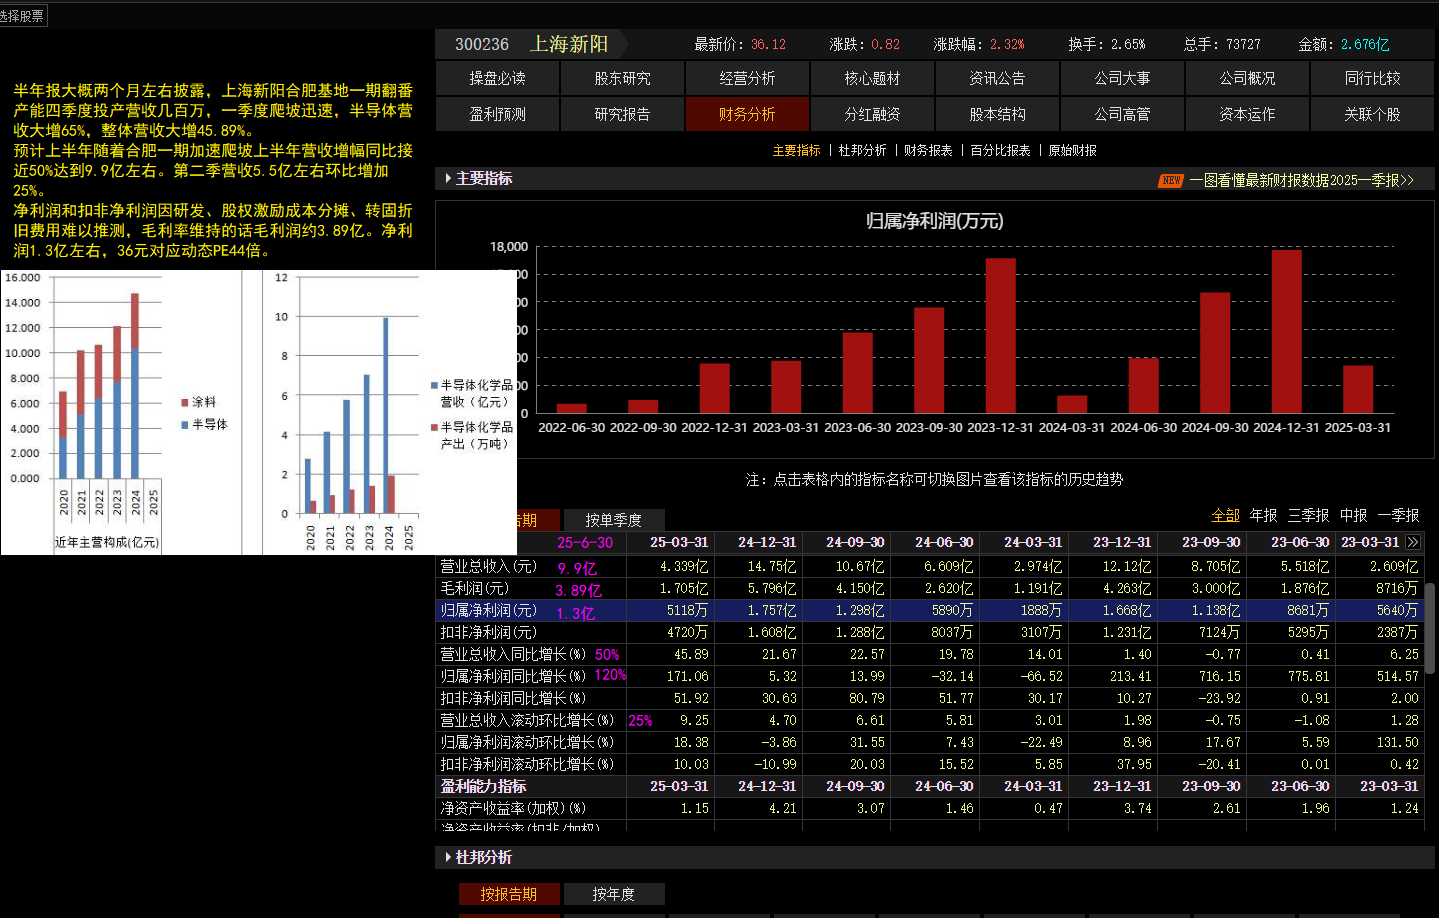Screen dimensions: 1439x918
Task: Click 4.339亿 revenue cell
Action: (684, 566)
